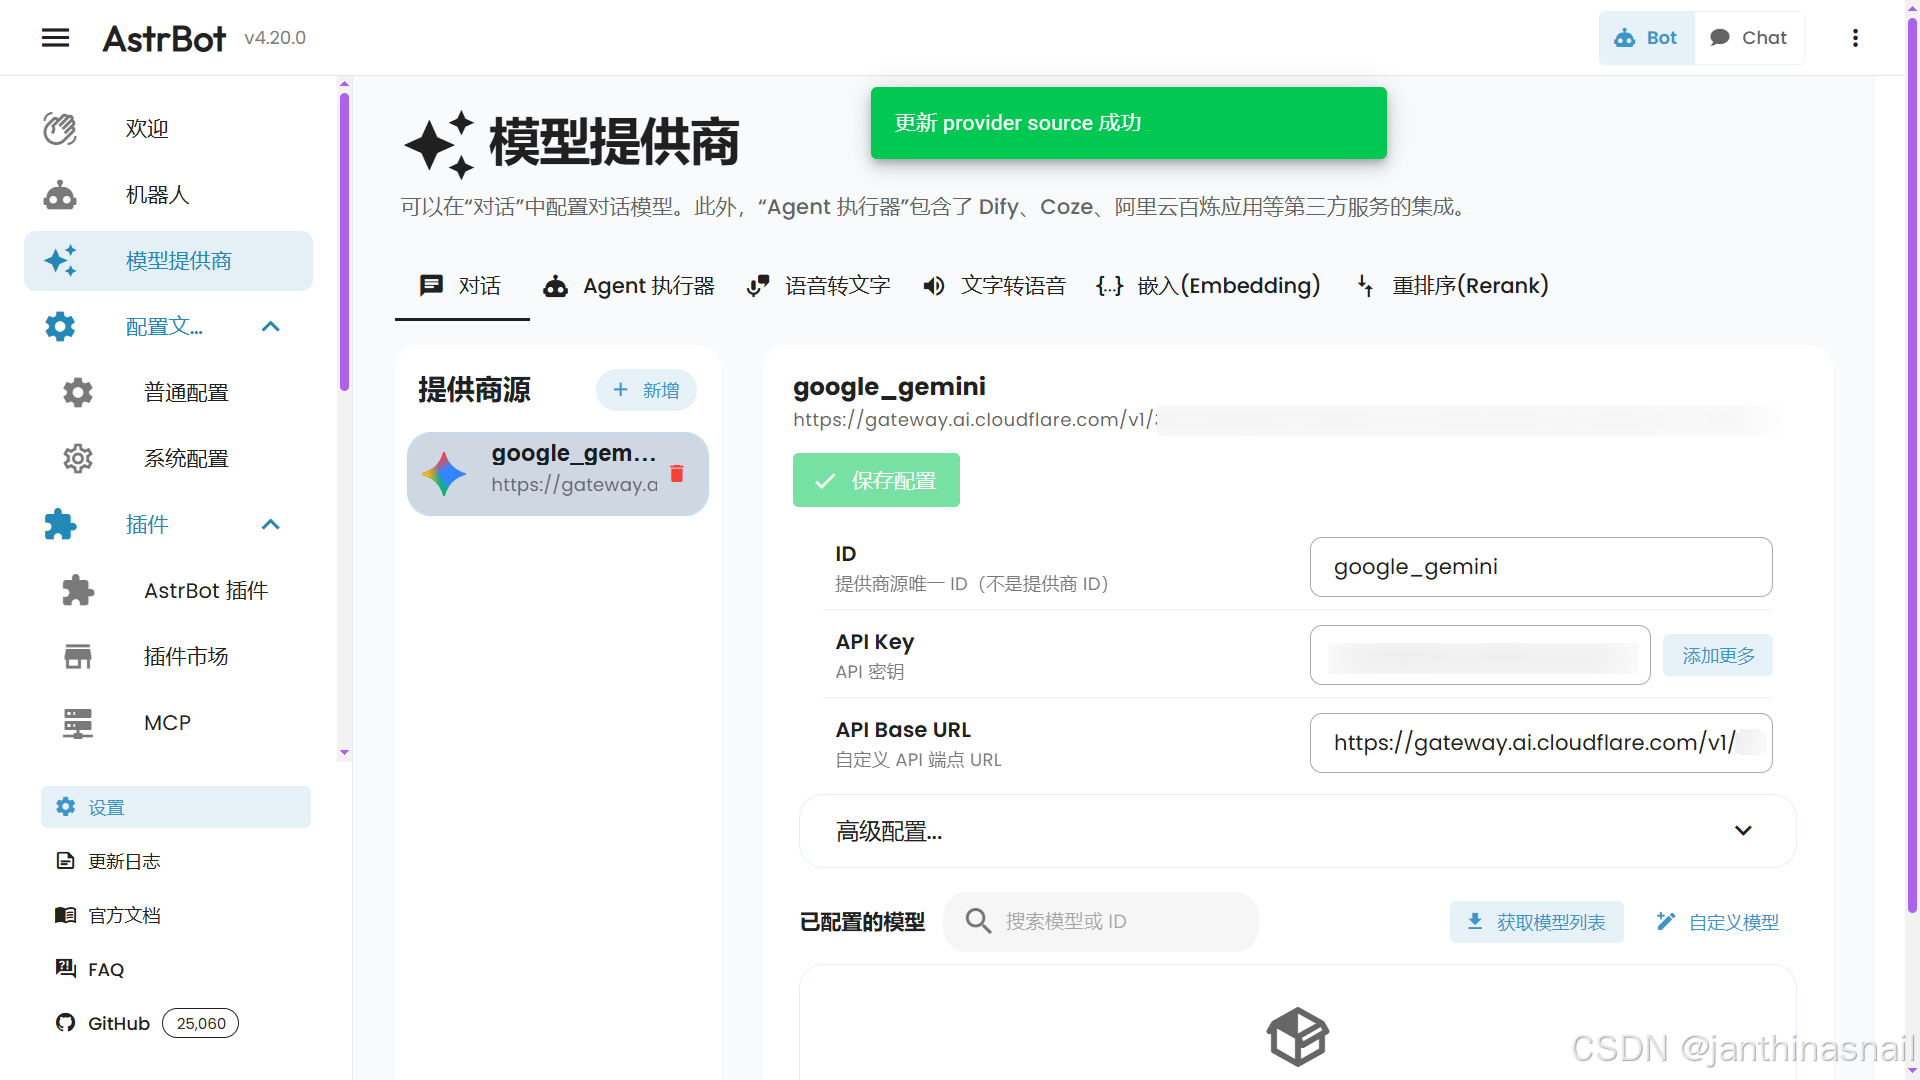The height and width of the screenshot is (1080, 1920).
Task: Click the store icon beside 插件市场
Action: point(78,657)
